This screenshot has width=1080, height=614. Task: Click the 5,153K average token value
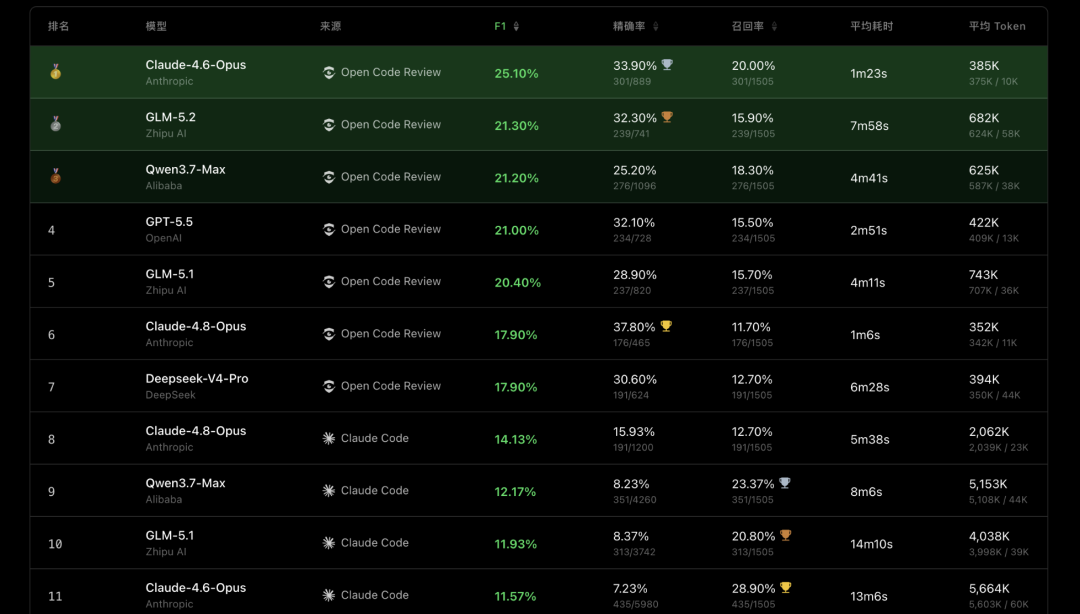point(988,484)
